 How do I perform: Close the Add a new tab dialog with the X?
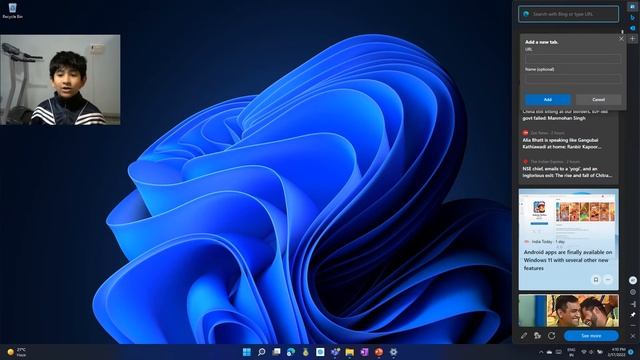[621, 39]
